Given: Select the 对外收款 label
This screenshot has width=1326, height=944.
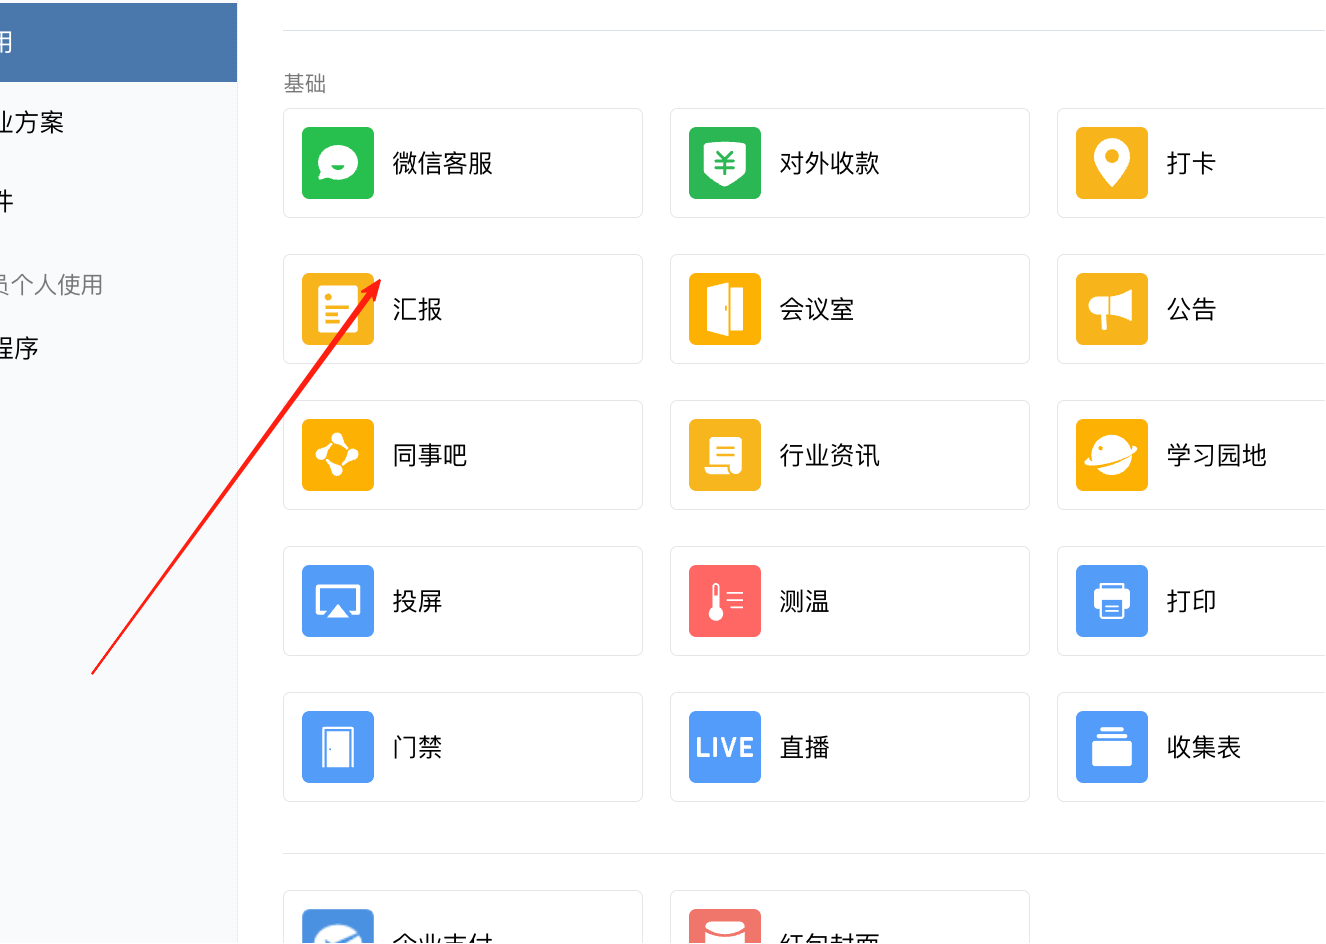Looking at the screenshot, I should click(830, 163).
